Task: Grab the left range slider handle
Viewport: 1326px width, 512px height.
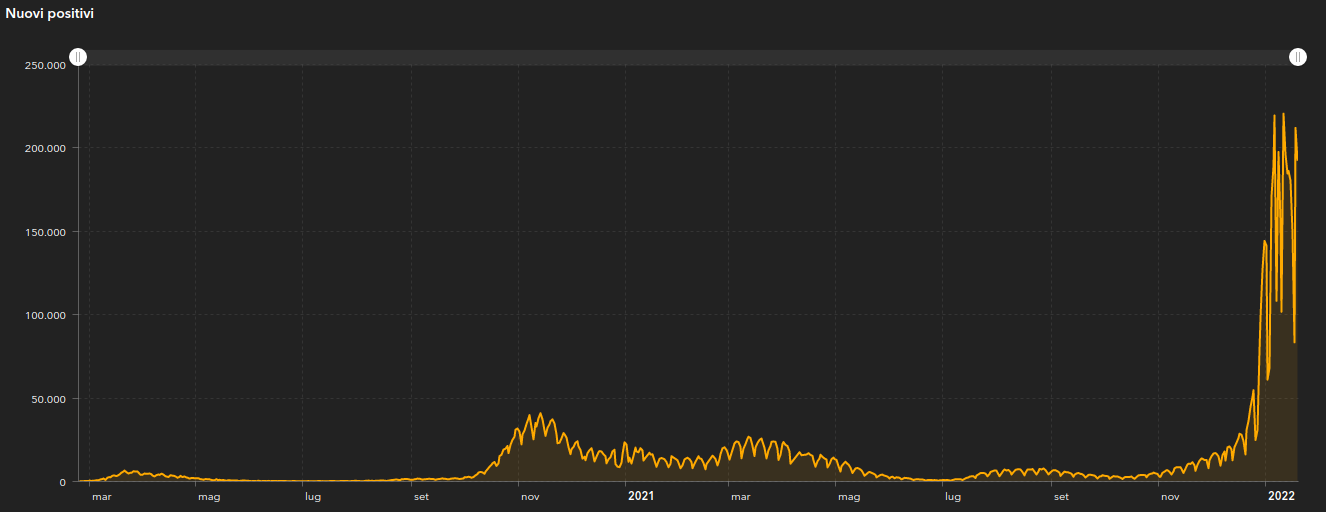Action: coord(78,57)
